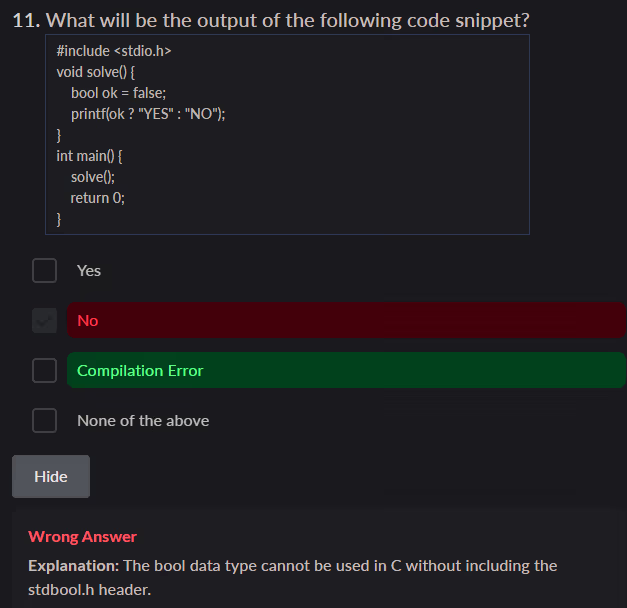Click the bold Explanation label
Screen dimensions: 627x608
click(x=73, y=566)
